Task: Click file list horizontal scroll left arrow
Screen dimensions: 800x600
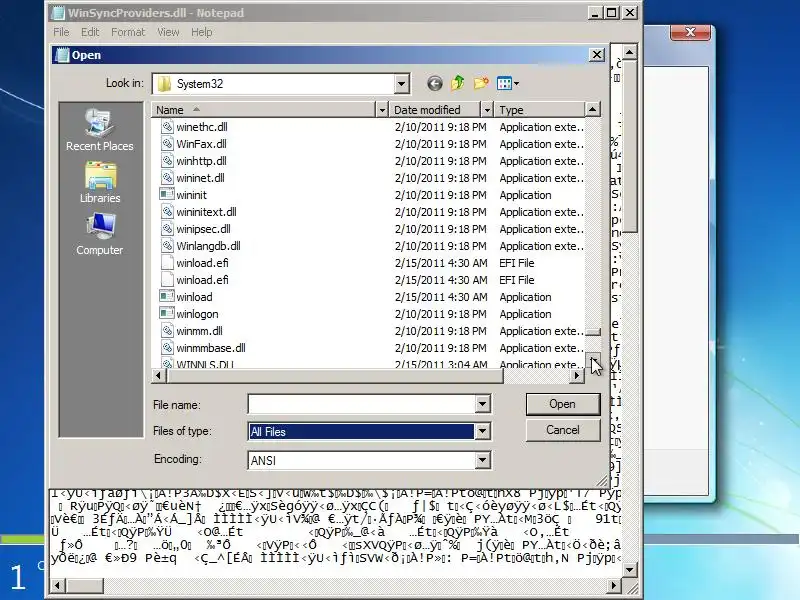Action: coord(159,376)
